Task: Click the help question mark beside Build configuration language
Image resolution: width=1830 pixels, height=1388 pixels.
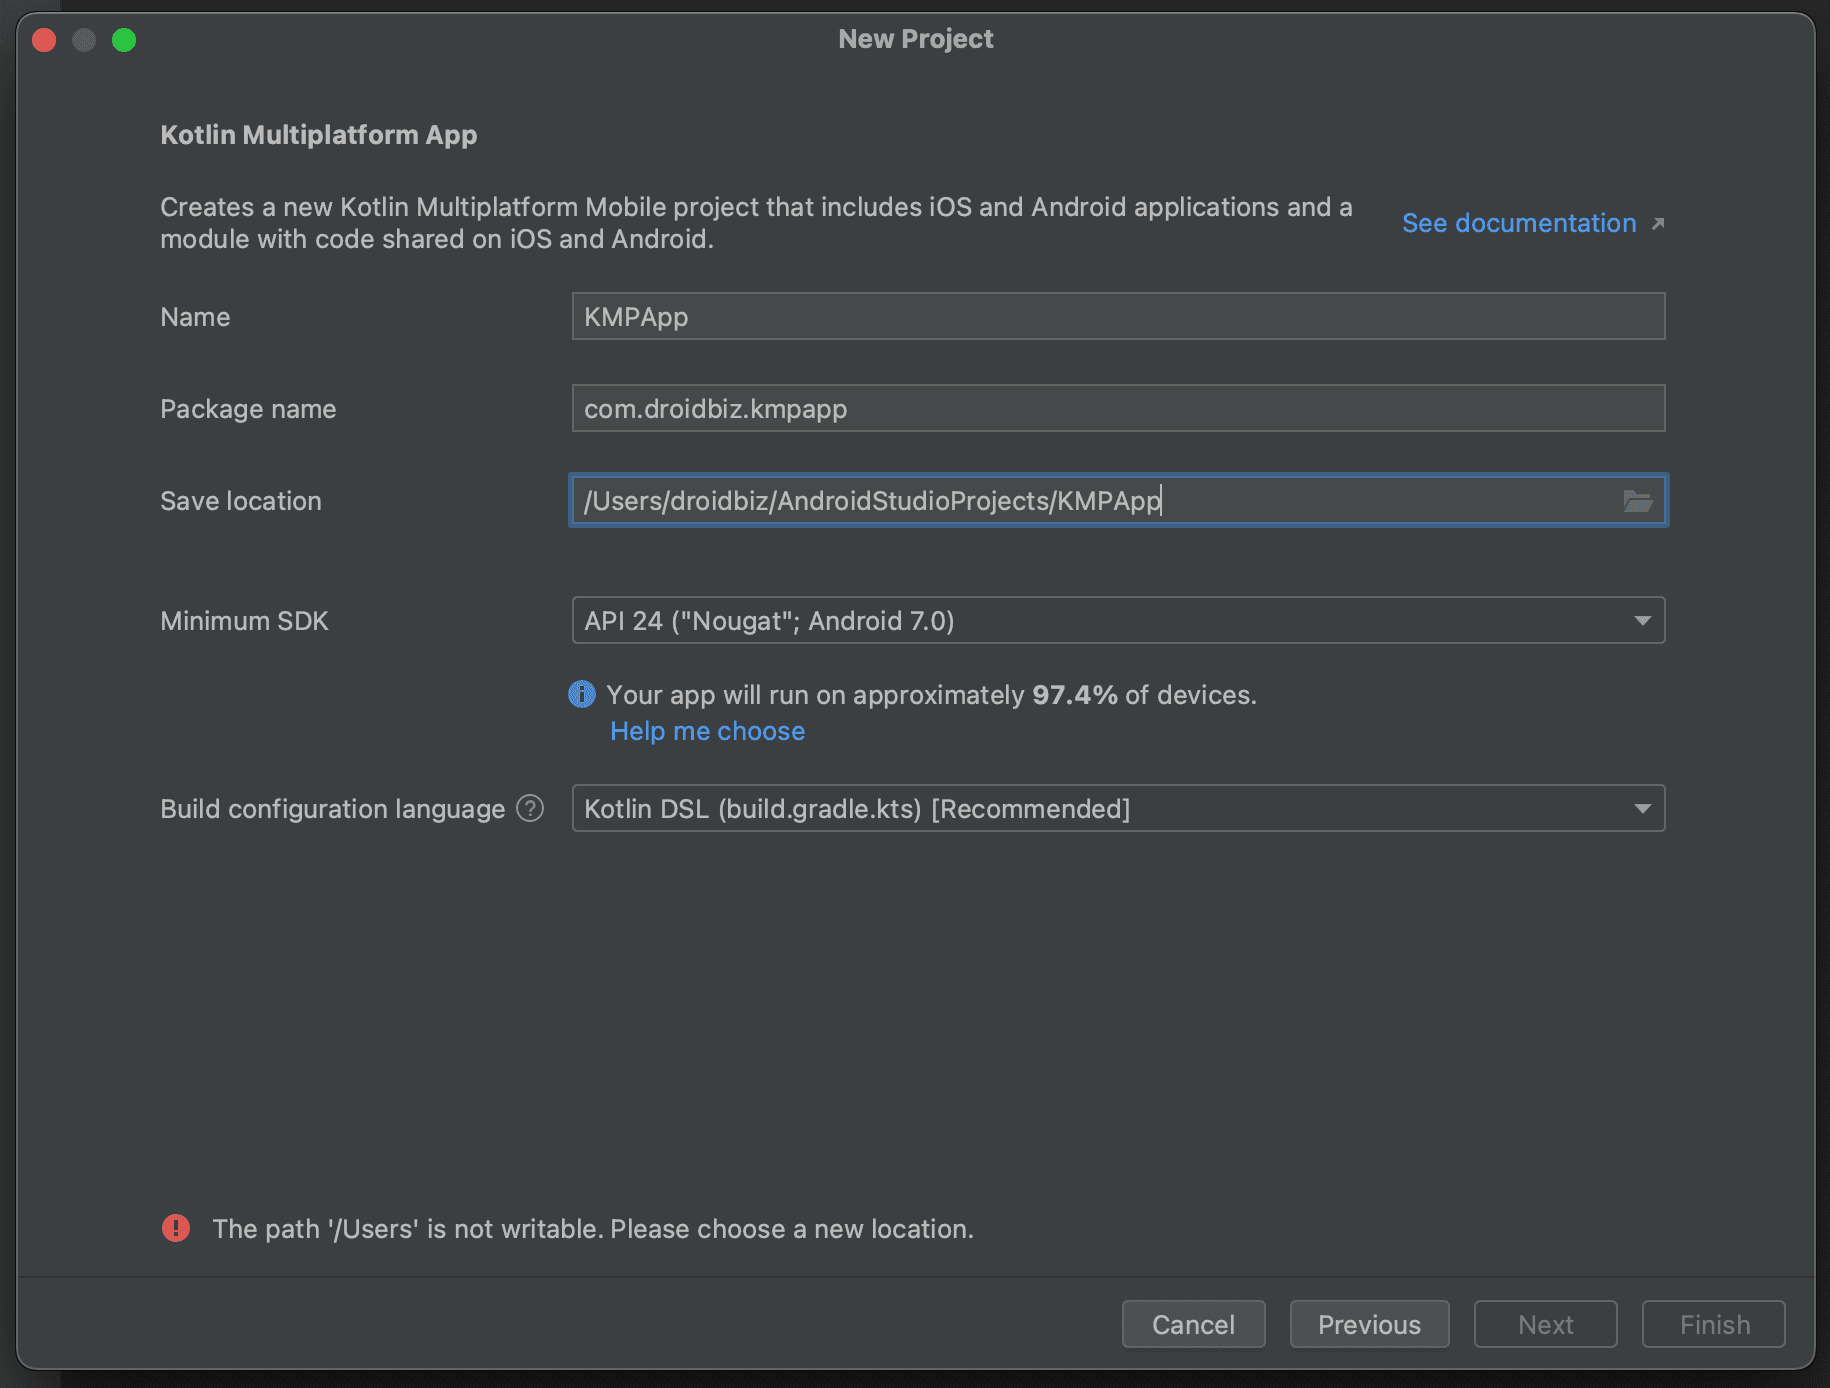Action: coord(530,808)
